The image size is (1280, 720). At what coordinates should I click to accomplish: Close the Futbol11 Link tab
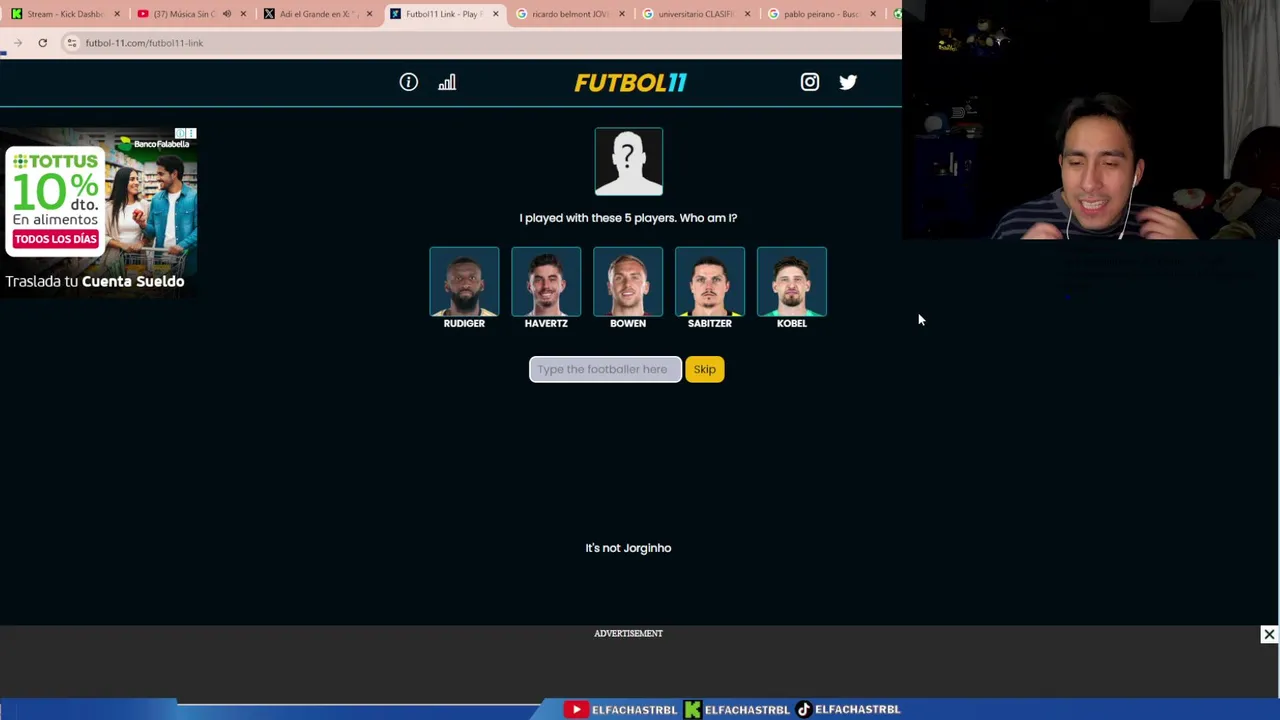tap(495, 14)
